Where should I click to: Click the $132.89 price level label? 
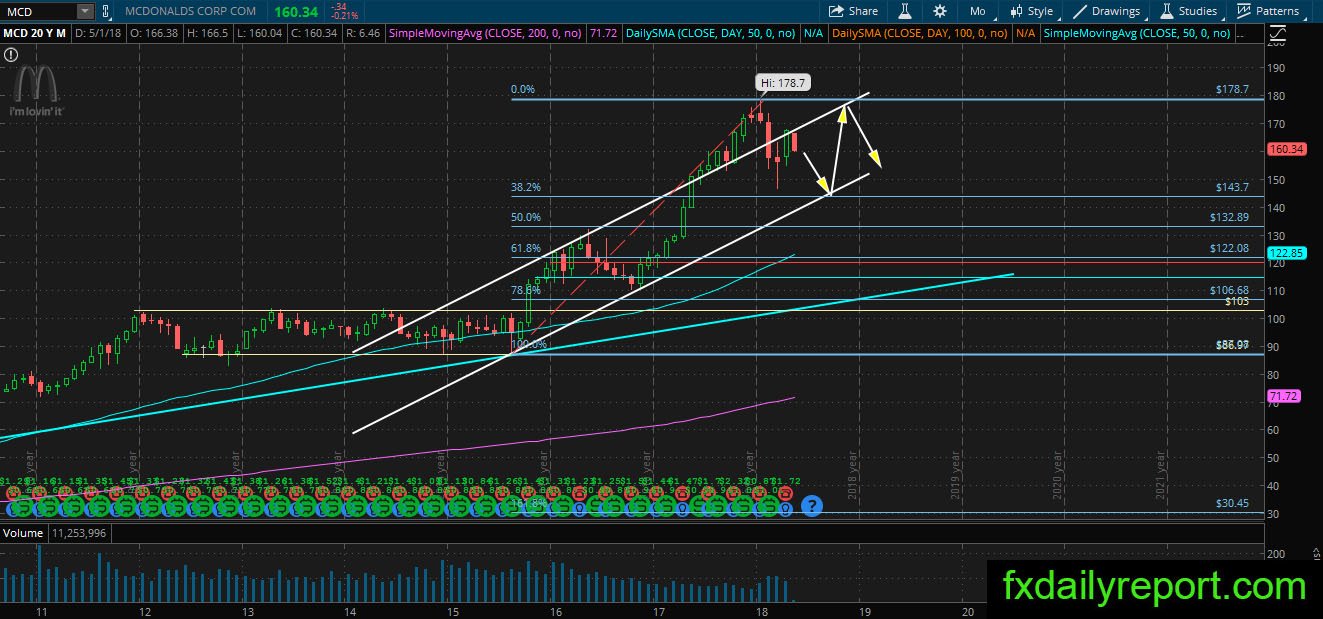(x=1229, y=217)
